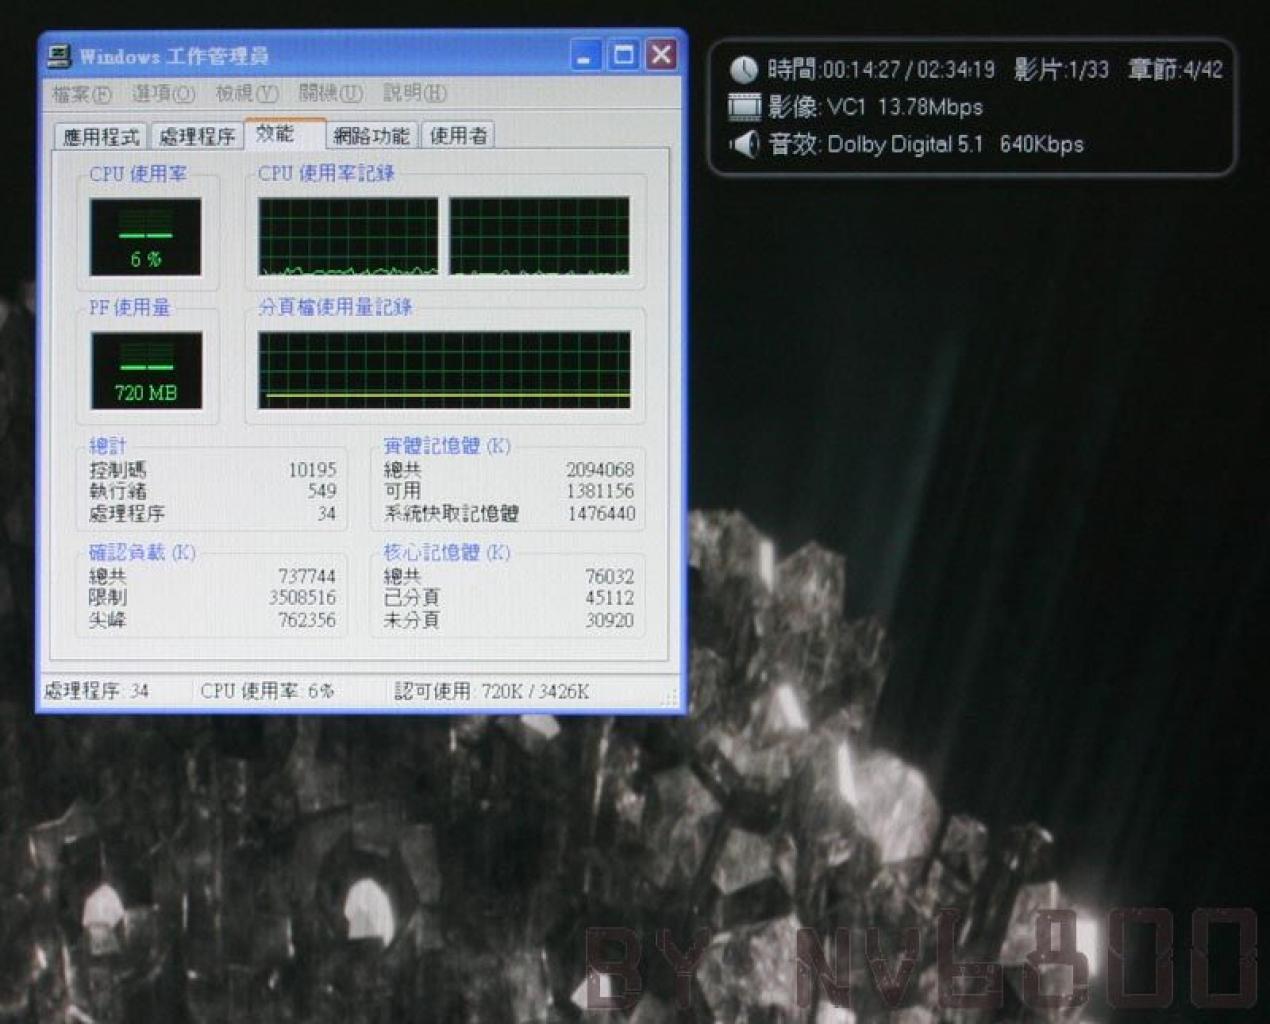Click the clock icon in the player overlay

pyautogui.click(x=744, y=69)
